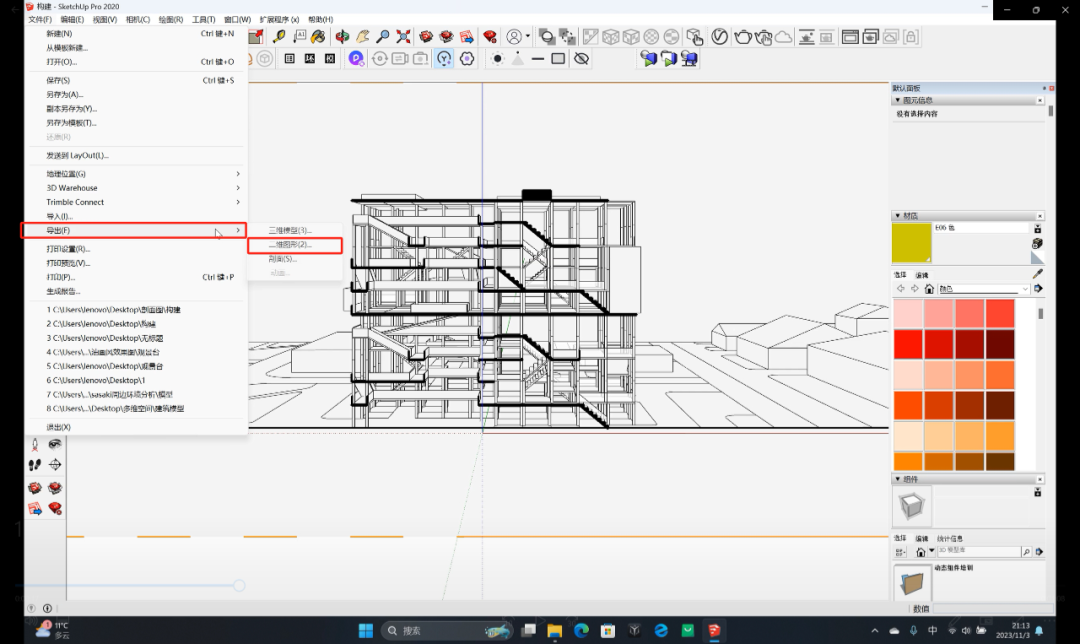Select the Pan hand tool
This screenshot has height=644, width=1080.
click(x=362, y=37)
